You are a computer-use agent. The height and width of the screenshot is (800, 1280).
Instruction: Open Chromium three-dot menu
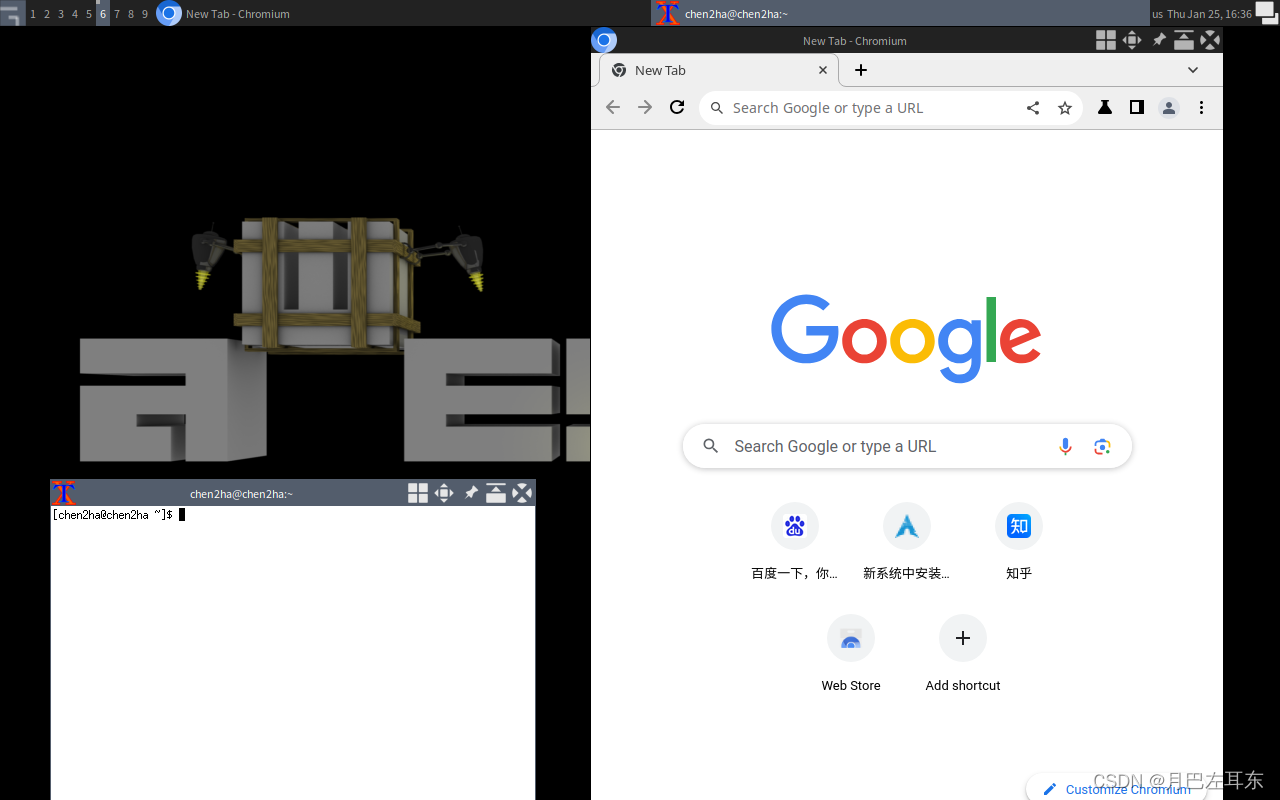pos(1201,108)
